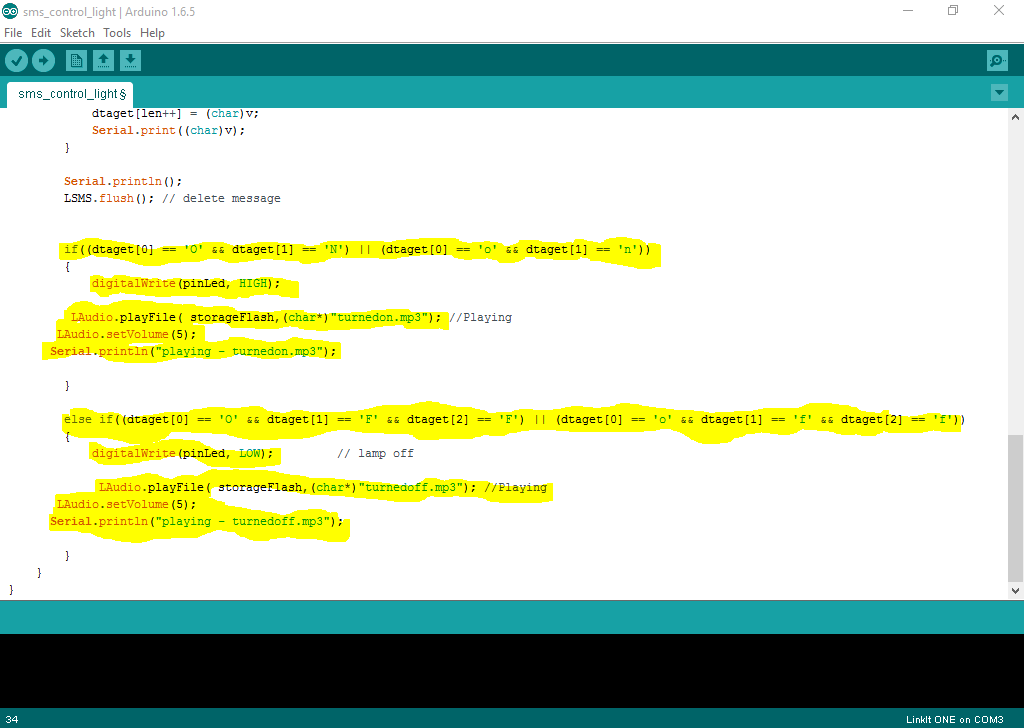Open the Edit menu

point(40,33)
